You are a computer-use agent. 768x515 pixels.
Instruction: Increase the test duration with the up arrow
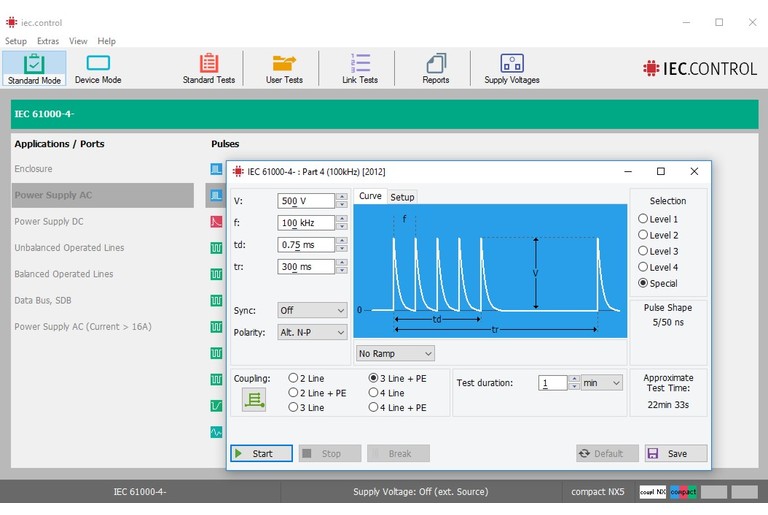tap(574, 379)
